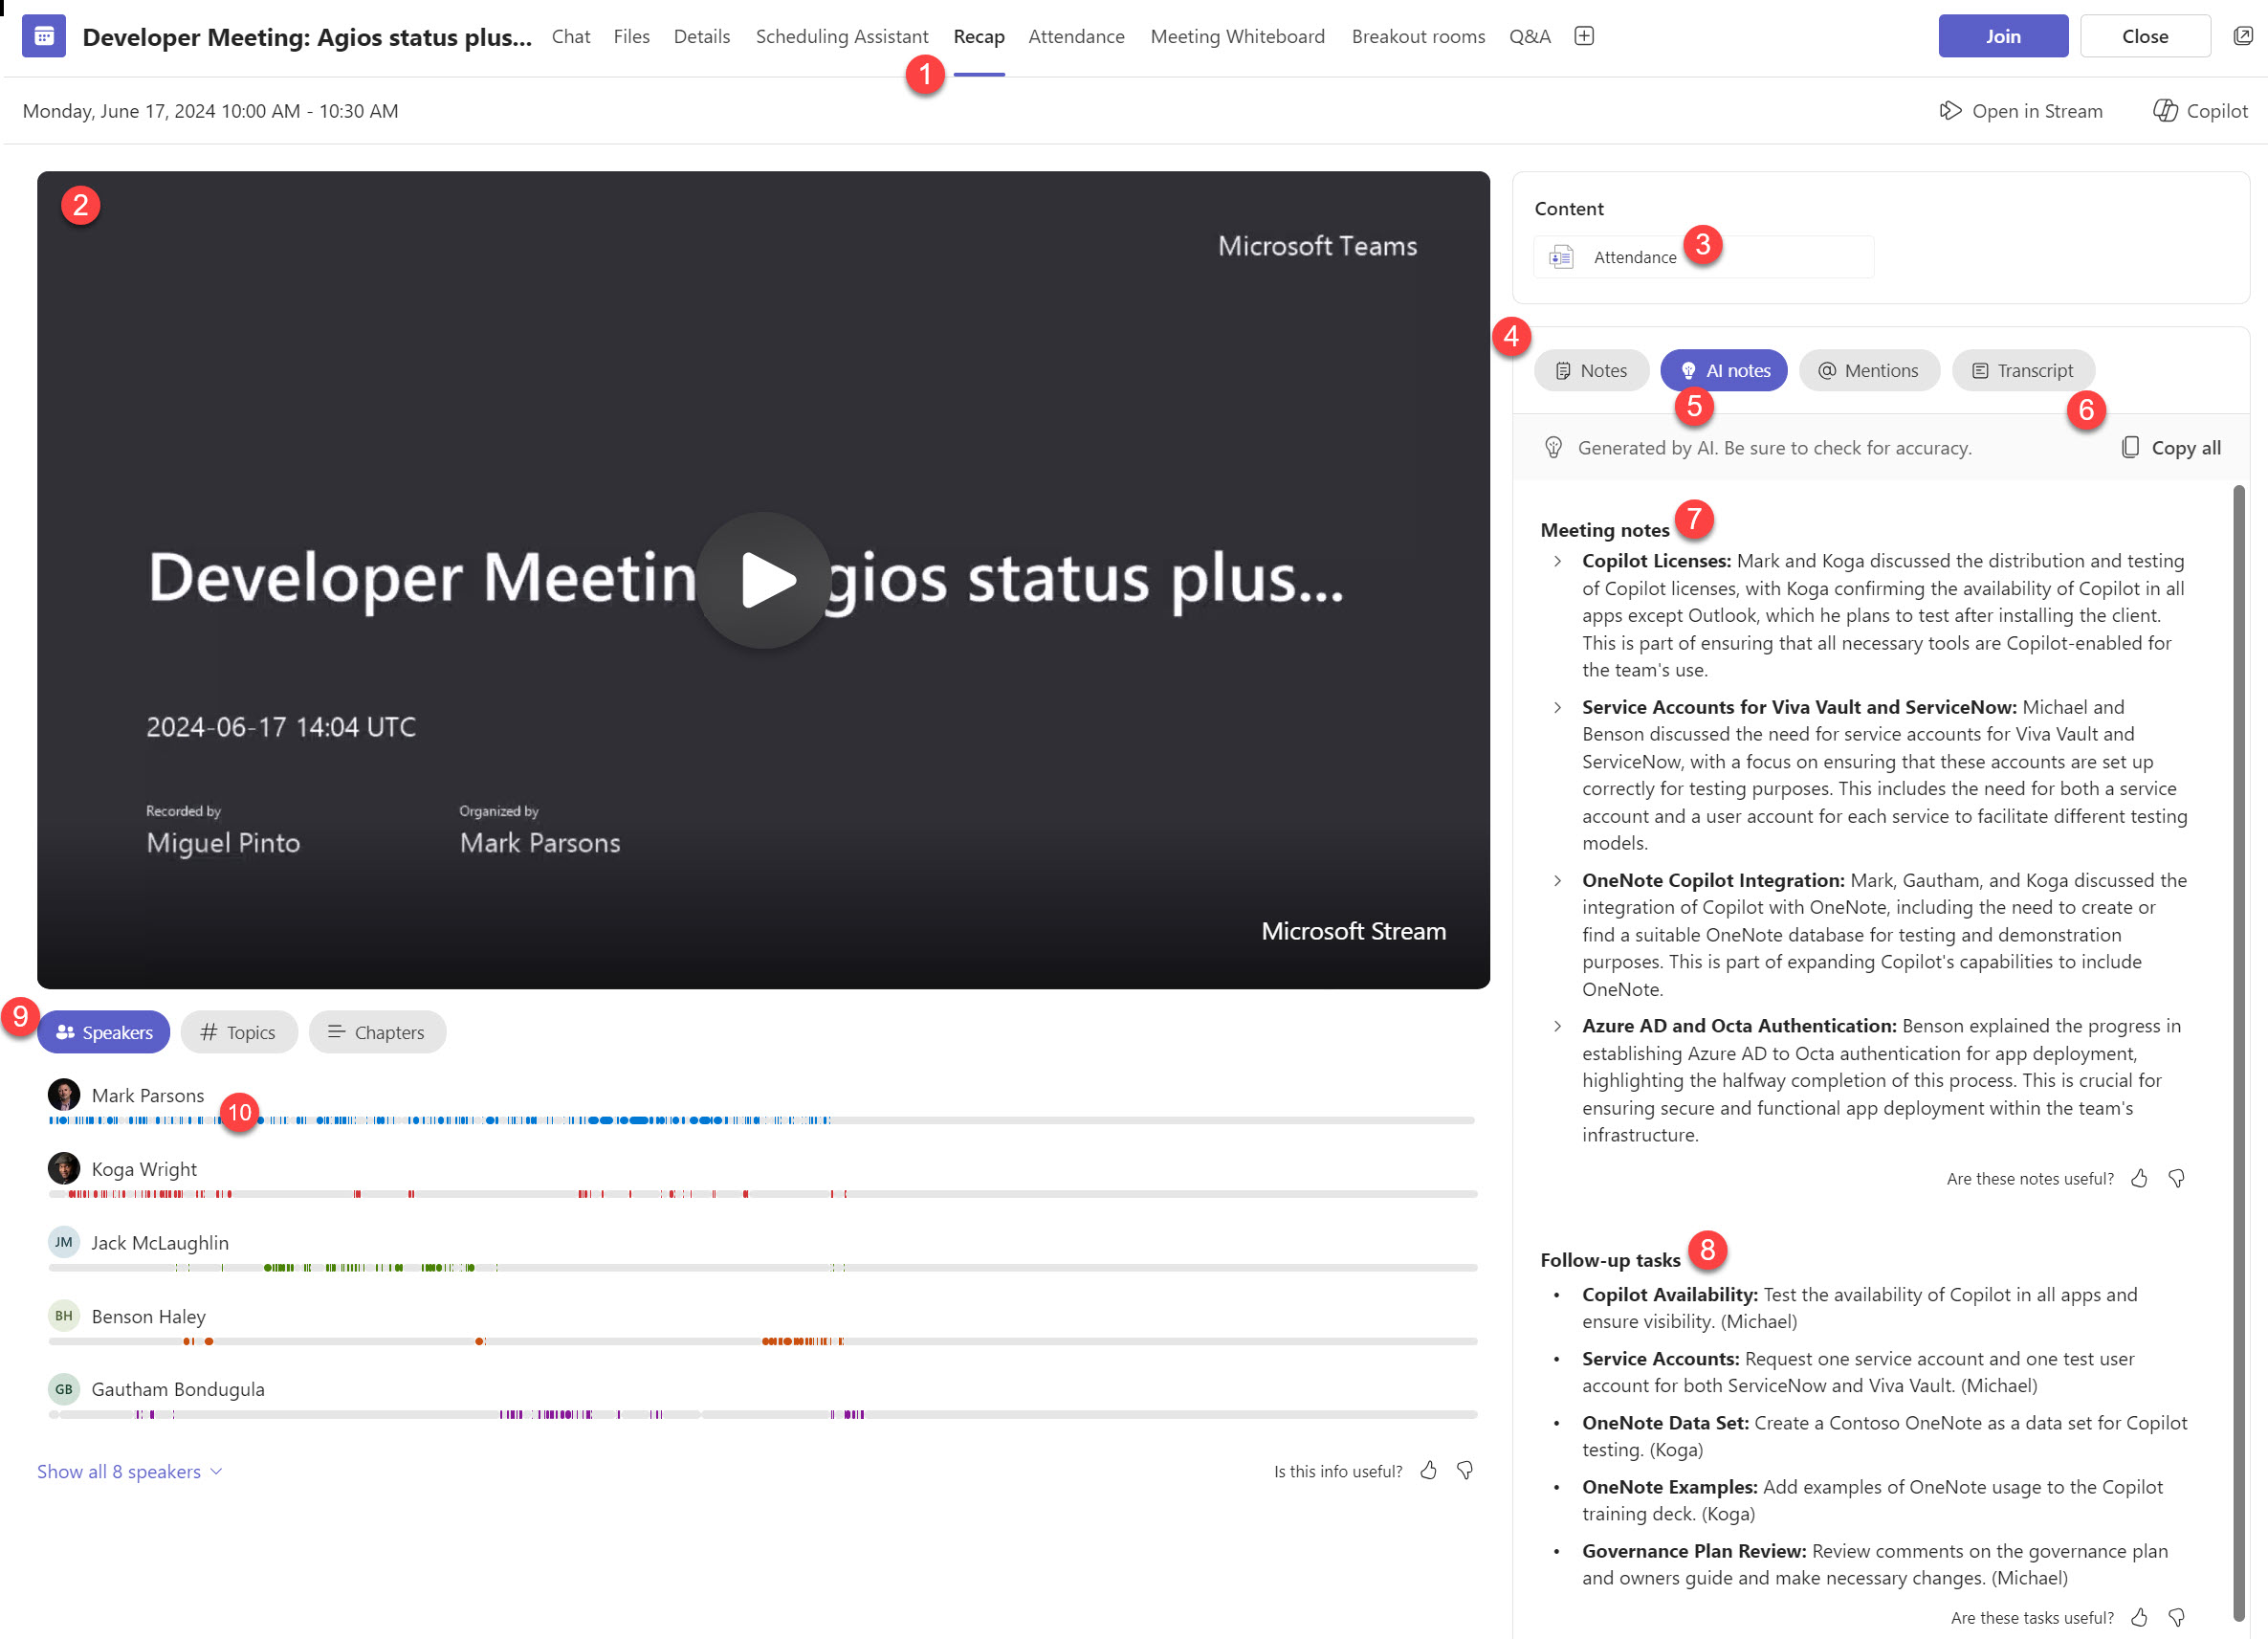Open the Scheduling Assistant tab
The width and height of the screenshot is (2268, 1639).
coord(842,35)
